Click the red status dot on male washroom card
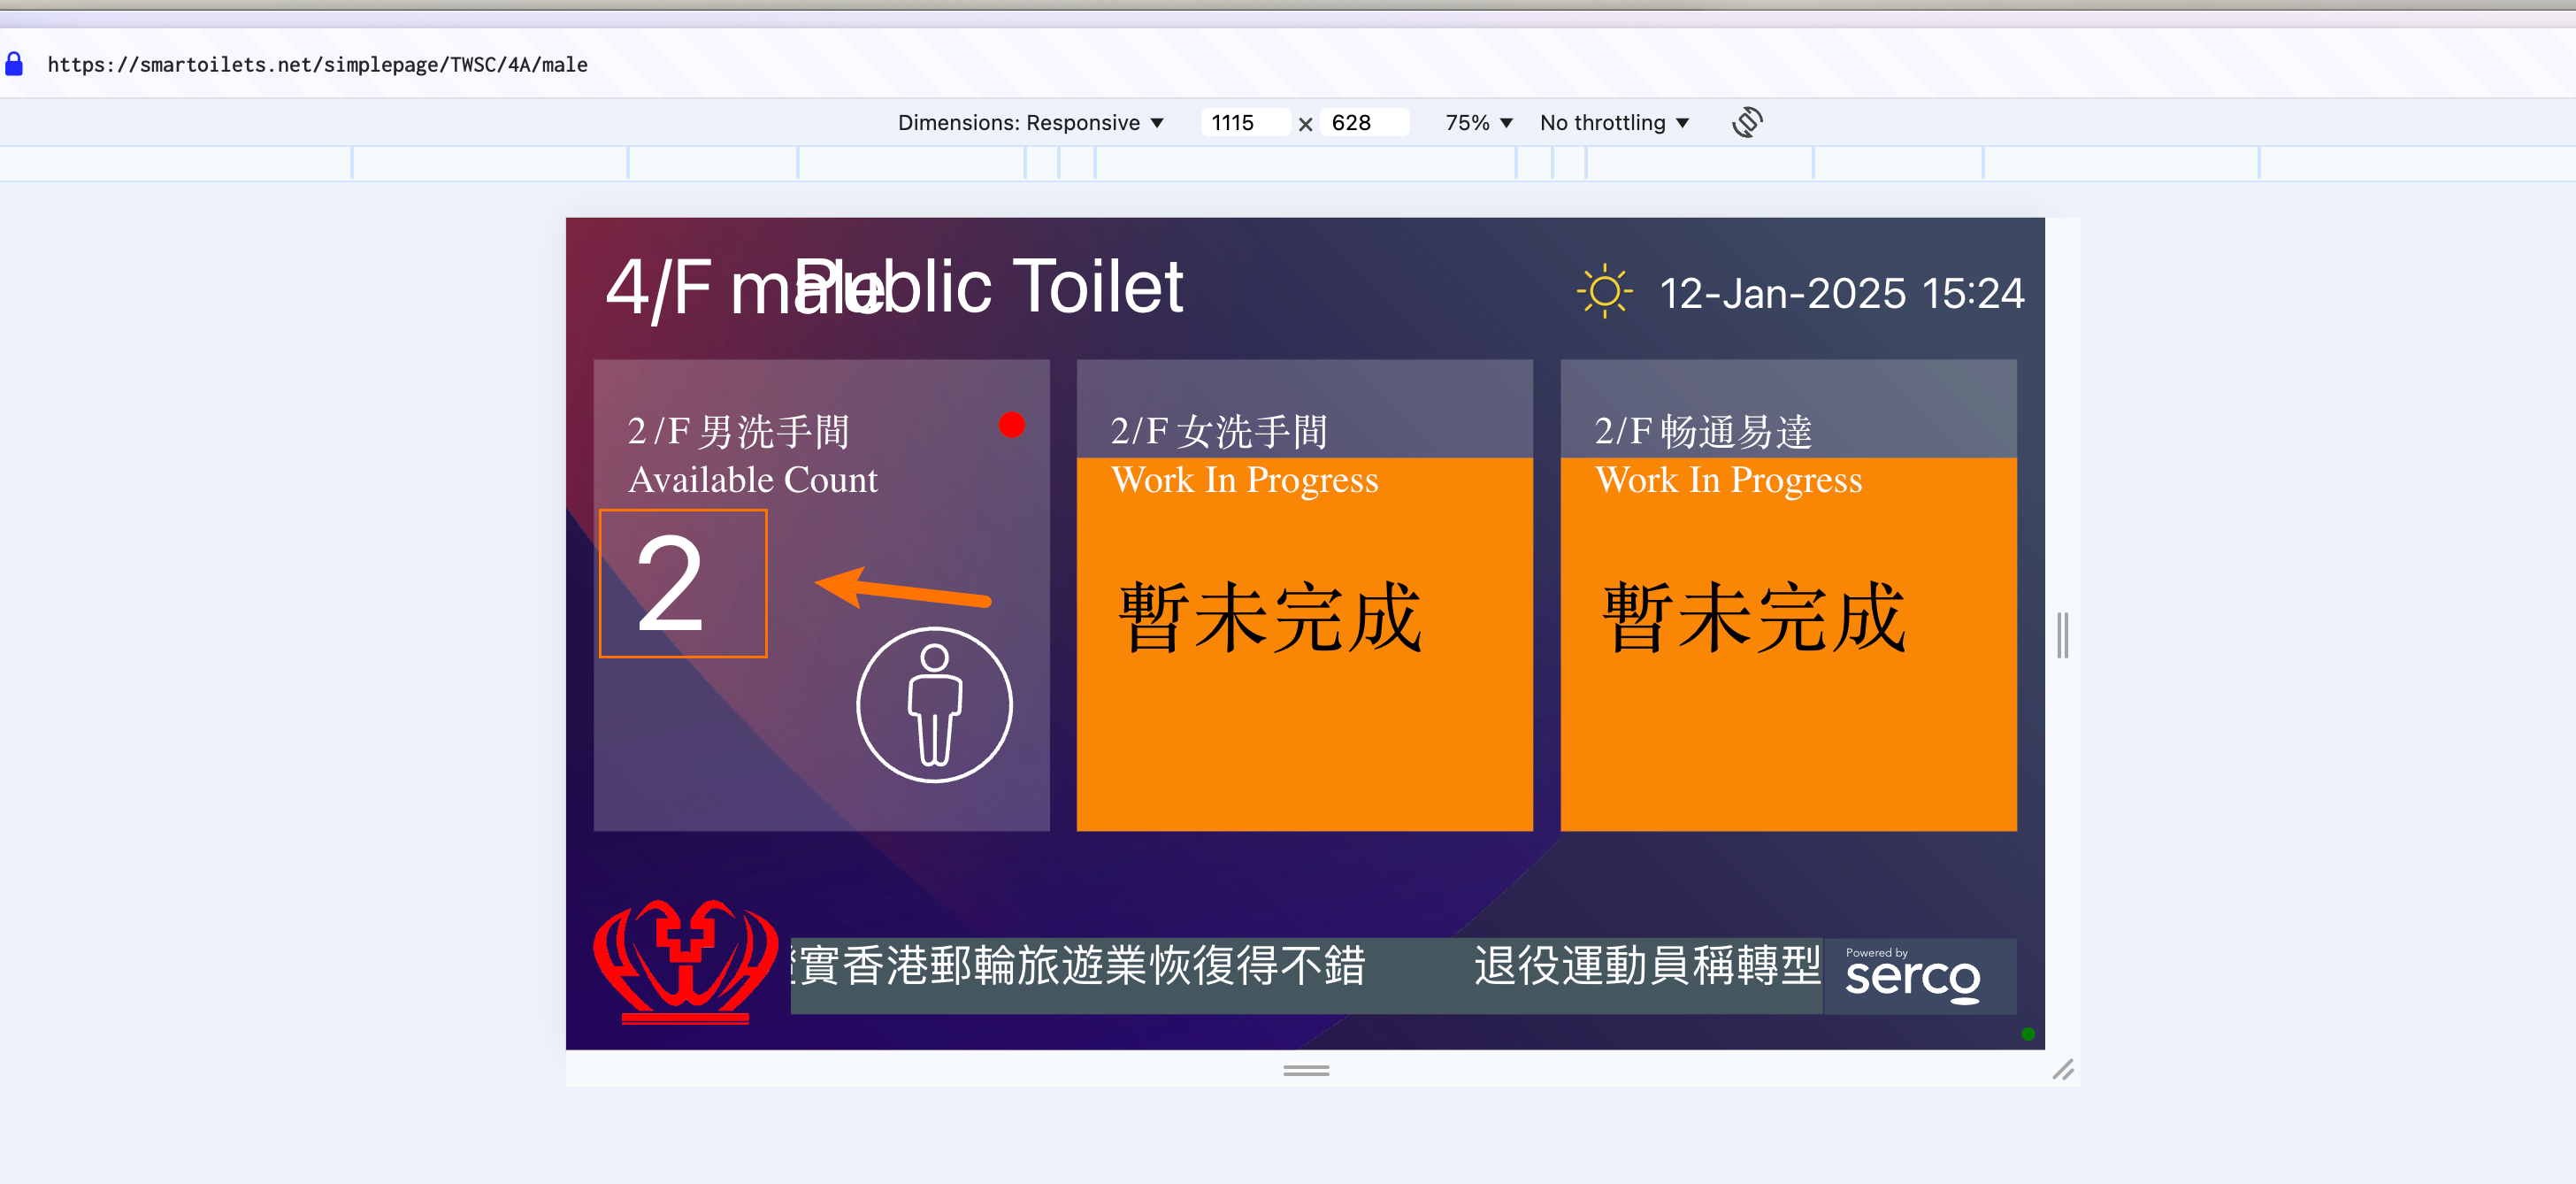 (x=1012, y=425)
